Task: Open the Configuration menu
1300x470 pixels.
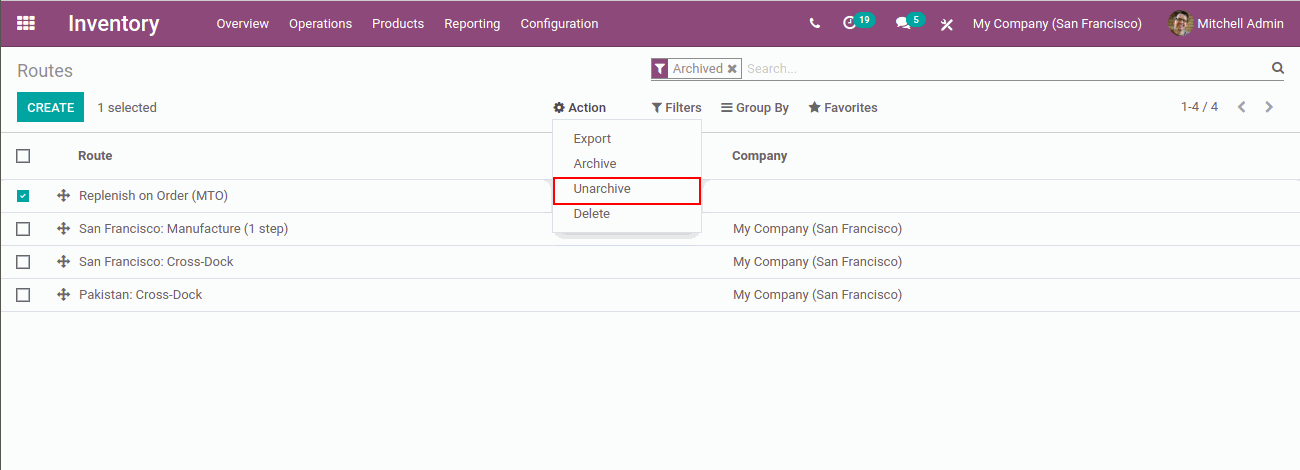Action: coord(559,23)
